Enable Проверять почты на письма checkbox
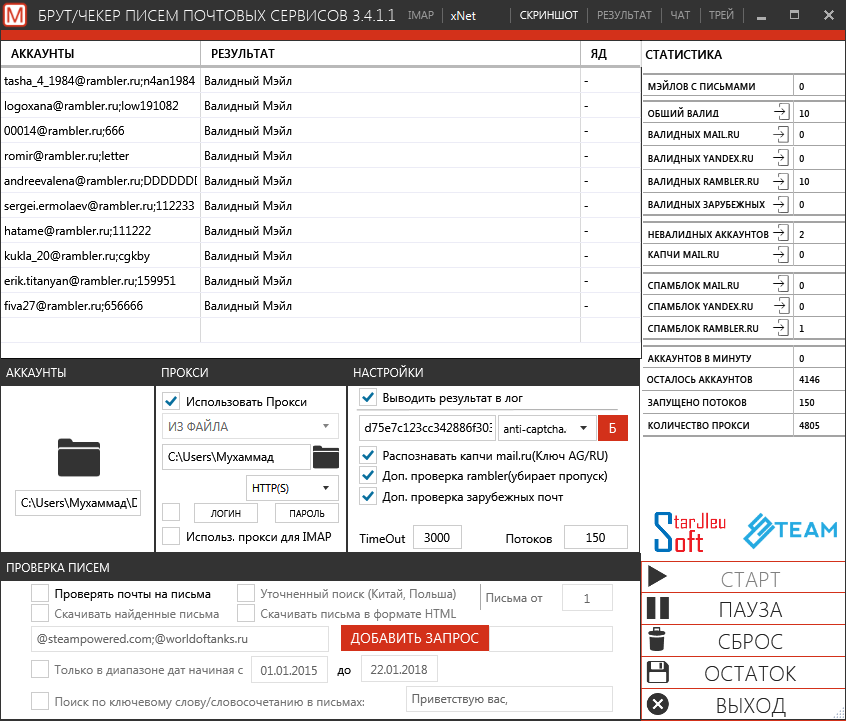Screen dimensions: 846x721 40,593
